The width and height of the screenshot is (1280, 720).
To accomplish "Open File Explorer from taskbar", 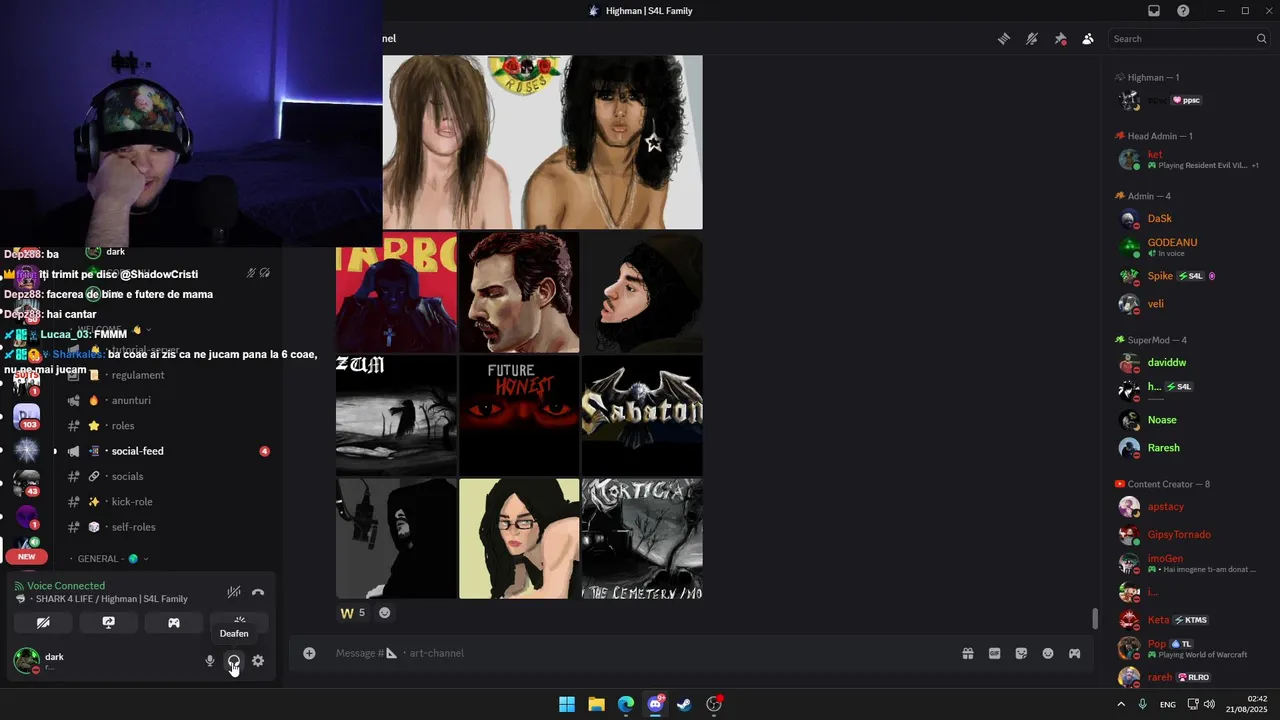I will pos(596,704).
